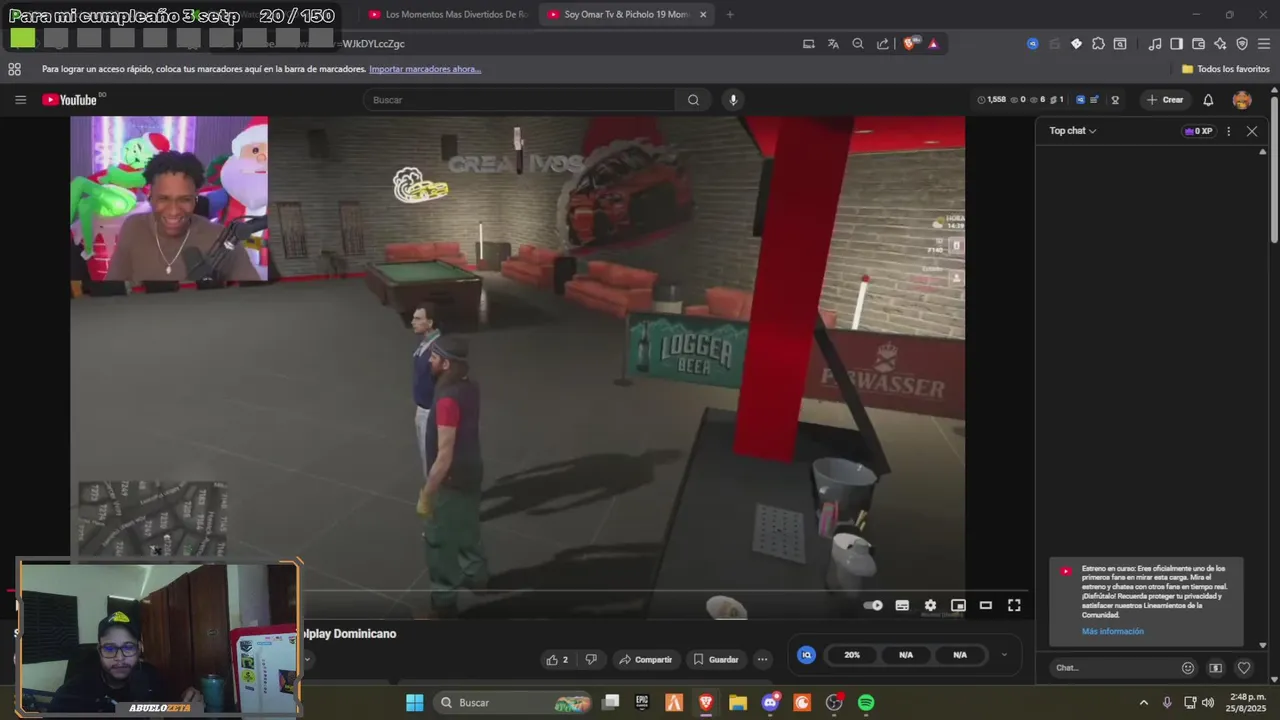Toggle video subtitles button
1280x720 pixels.
click(902, 605)
